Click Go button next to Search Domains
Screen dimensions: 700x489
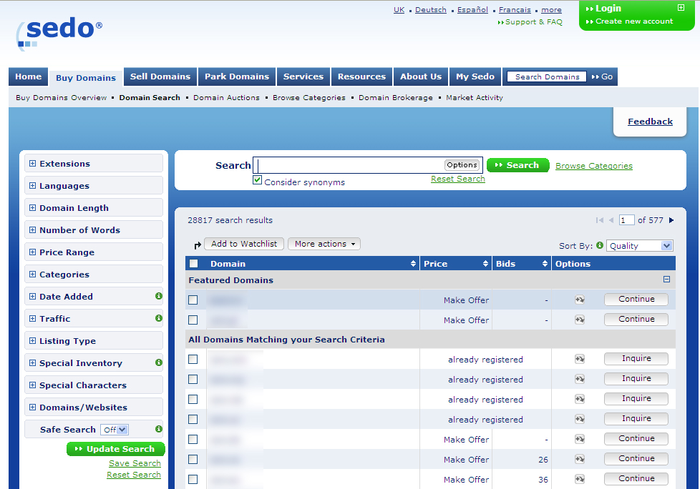(602, 77)
